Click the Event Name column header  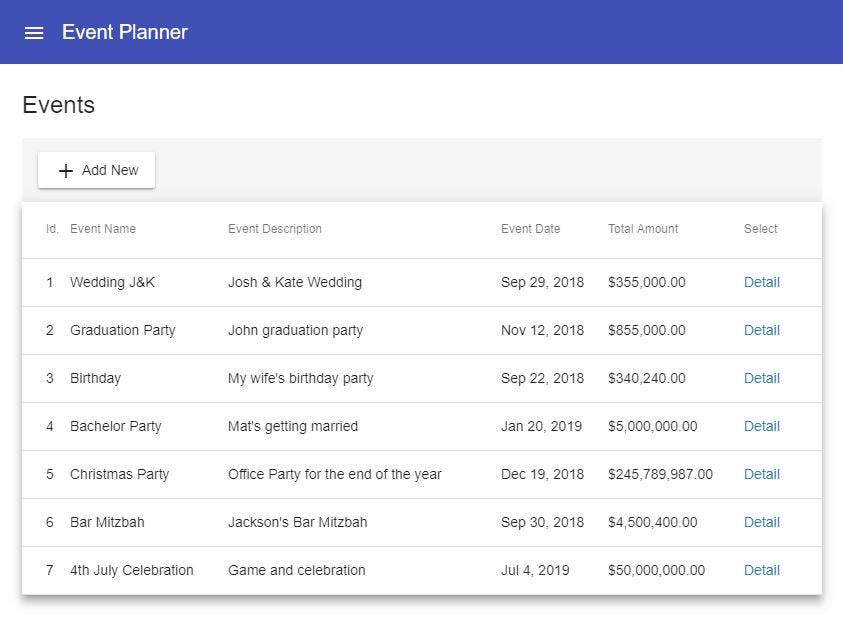point(103,229)
